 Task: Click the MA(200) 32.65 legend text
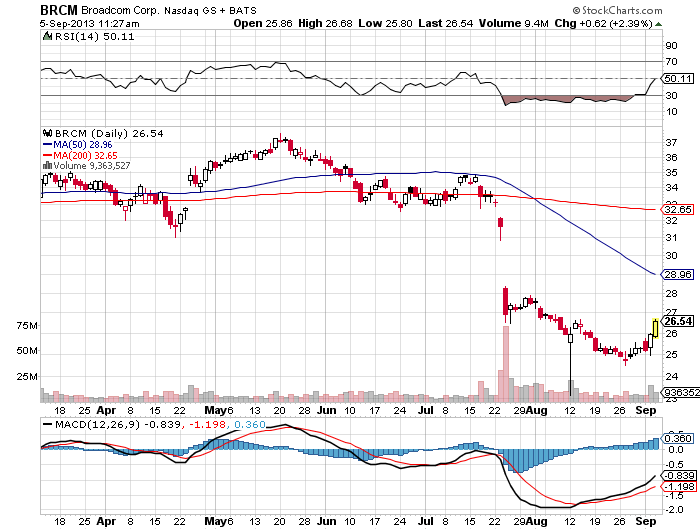click(85, 155)
